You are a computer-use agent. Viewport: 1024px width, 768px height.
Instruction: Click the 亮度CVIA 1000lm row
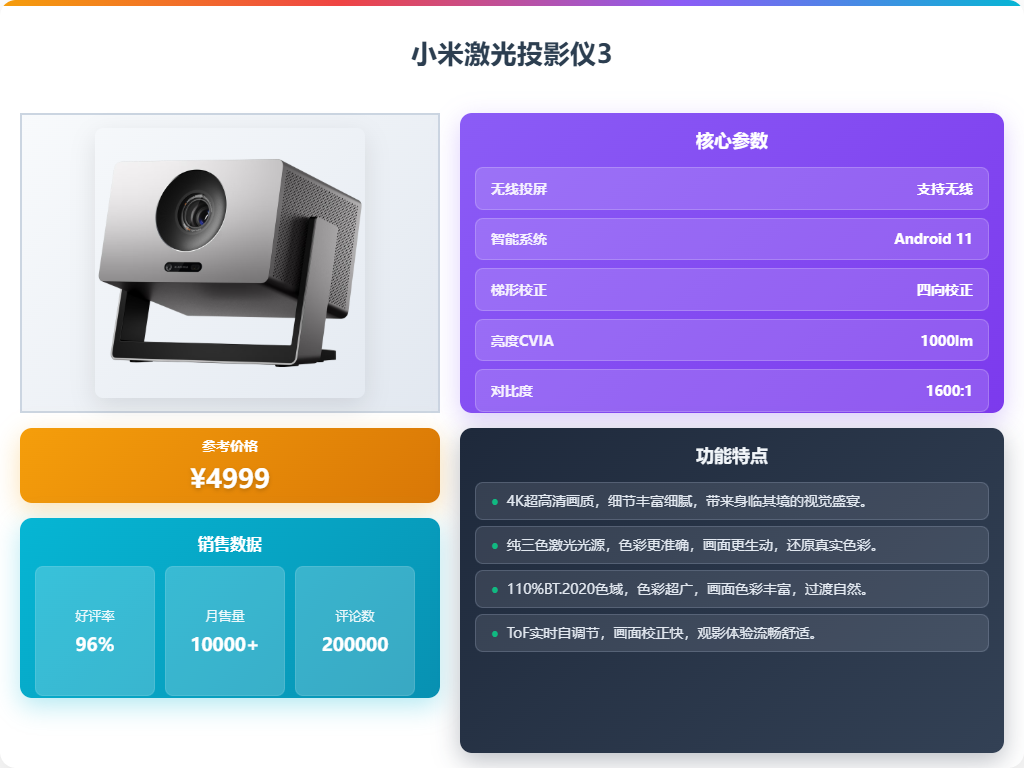point(731,340)
